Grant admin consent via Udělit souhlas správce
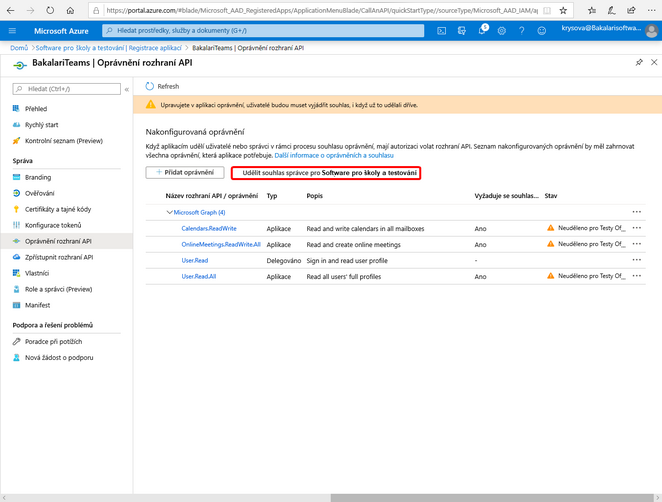The height and width of the screenshot is (502, 662). (326, 173)
